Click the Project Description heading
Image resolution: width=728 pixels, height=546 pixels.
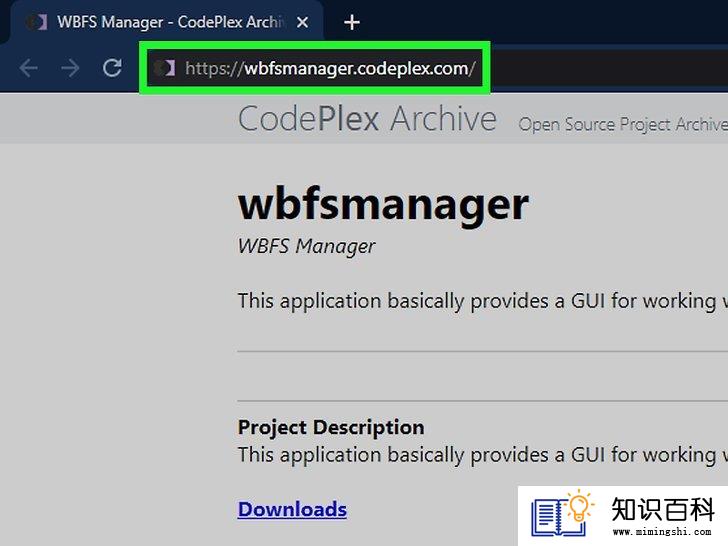(x=331, y=427)
